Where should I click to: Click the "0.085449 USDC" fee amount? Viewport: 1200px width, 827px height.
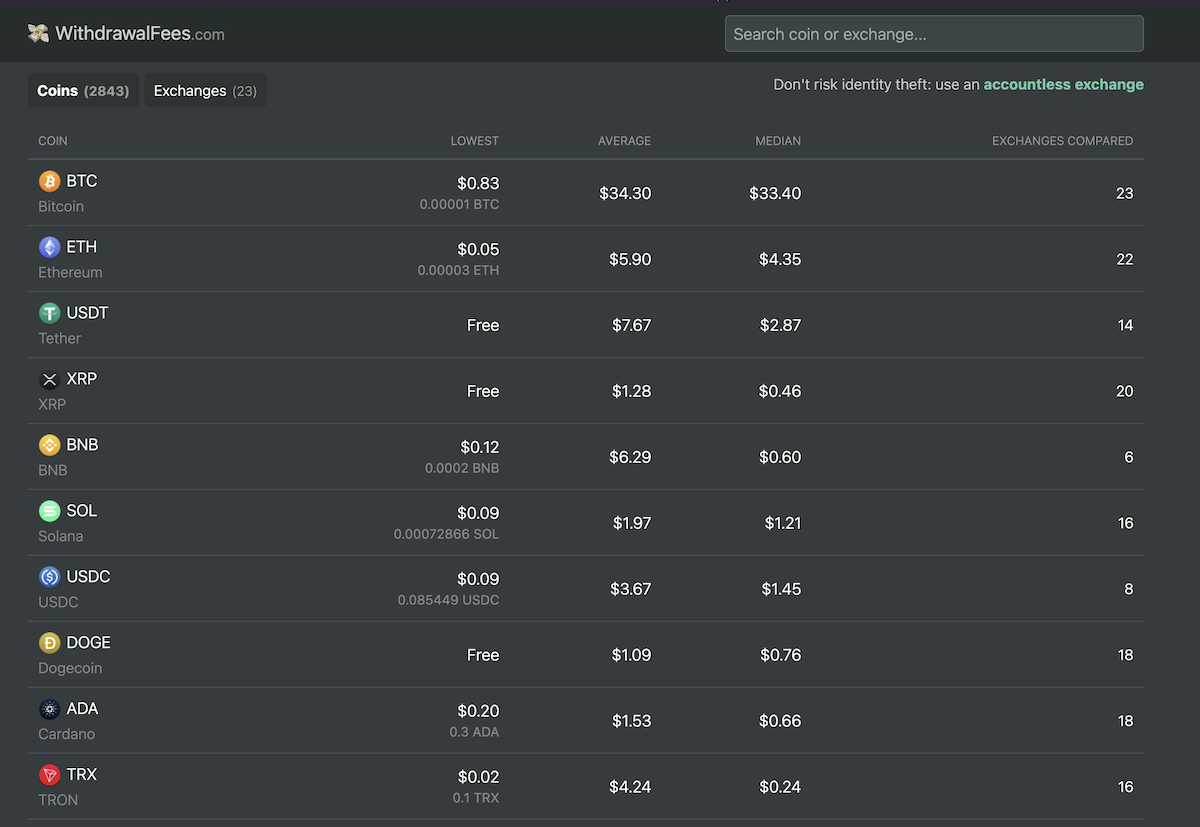pos(448,600)
